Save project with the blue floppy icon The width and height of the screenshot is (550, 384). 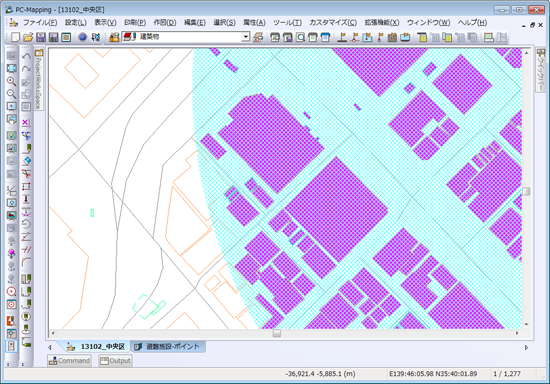tap(41, 37)
